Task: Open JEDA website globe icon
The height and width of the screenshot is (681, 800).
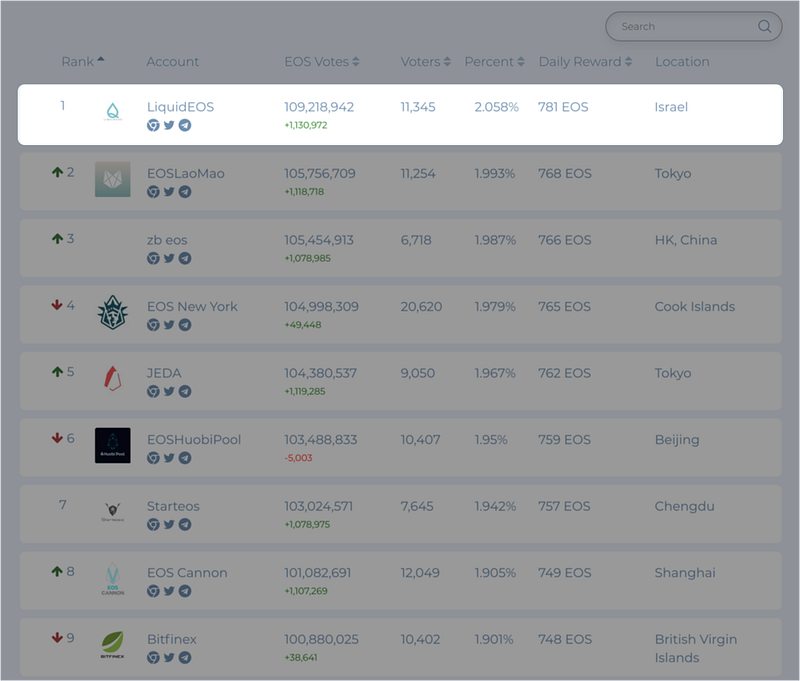Action: (x=153, y=392)
